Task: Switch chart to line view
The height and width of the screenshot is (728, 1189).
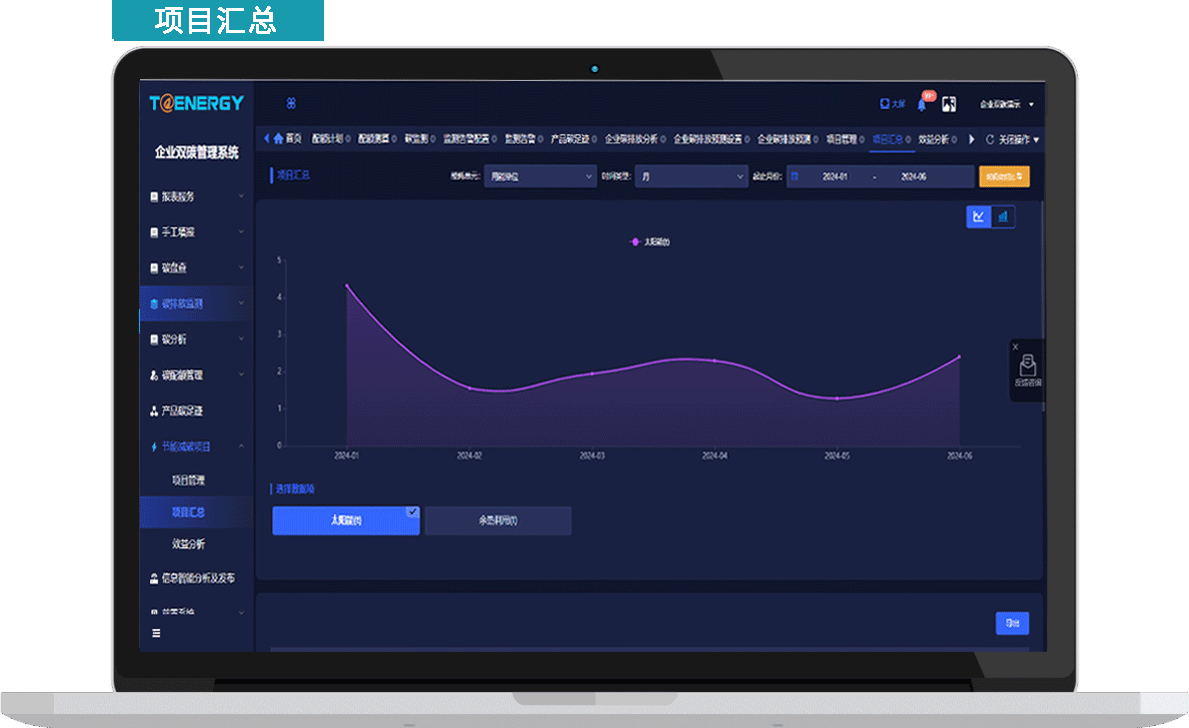Action: 979,217
